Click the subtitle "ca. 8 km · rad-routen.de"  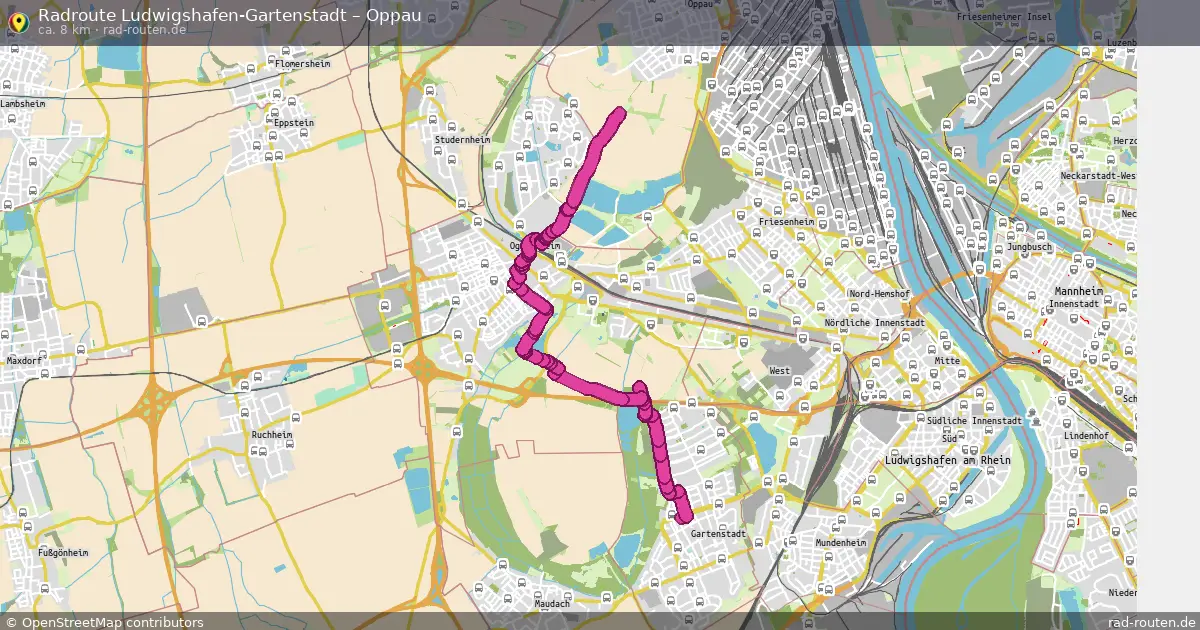[x=112, y=30]
